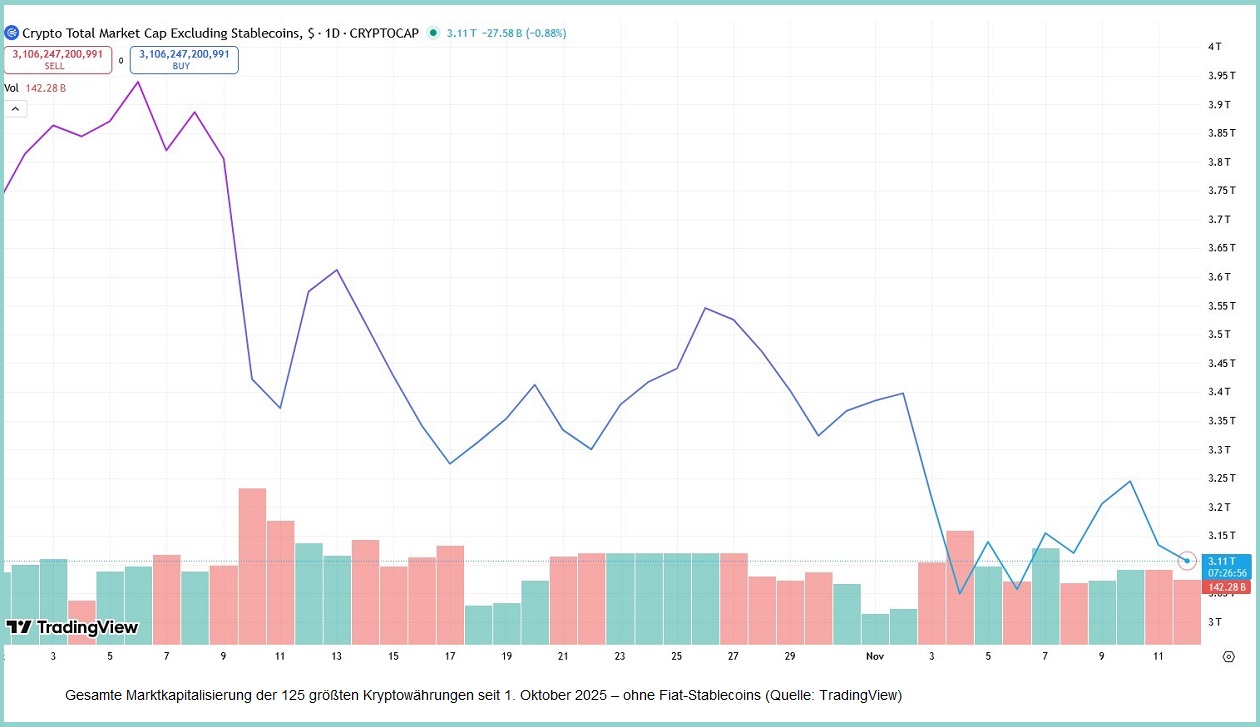Click the red 142.28 B volume label
The width and height of the screenshot is (1260, 727).
[1227, 587]
